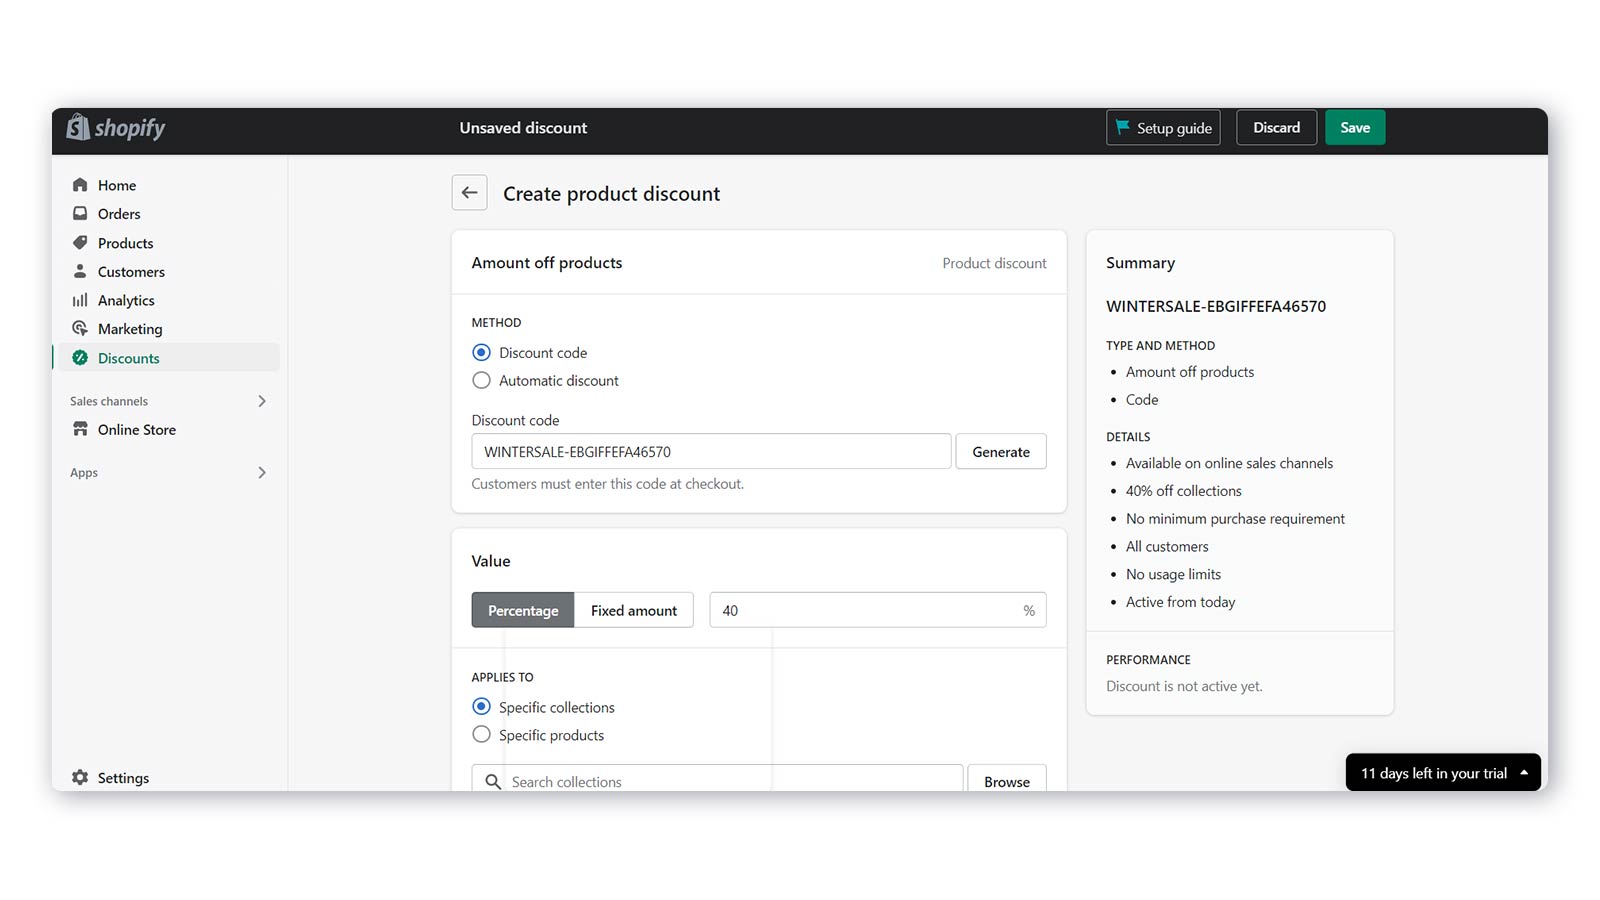
Task: Choose Specific products option
Action: (x=481, y=734)
